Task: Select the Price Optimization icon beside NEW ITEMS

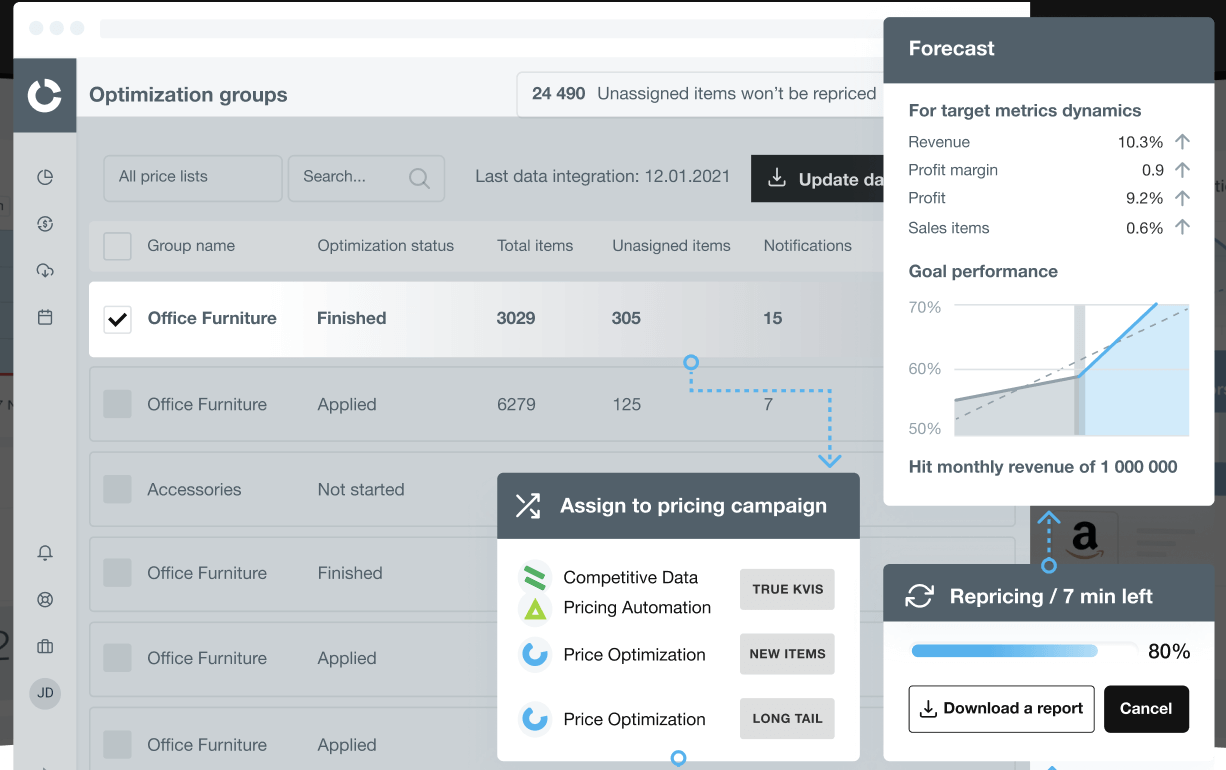Action: tap(536, 654)
